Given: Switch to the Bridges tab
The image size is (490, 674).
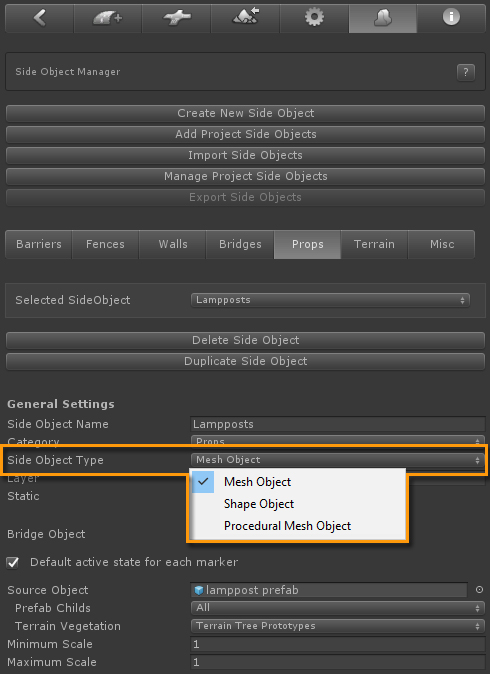Looking at the screenshot, I should pyautogui.click(x=240, y=244).
